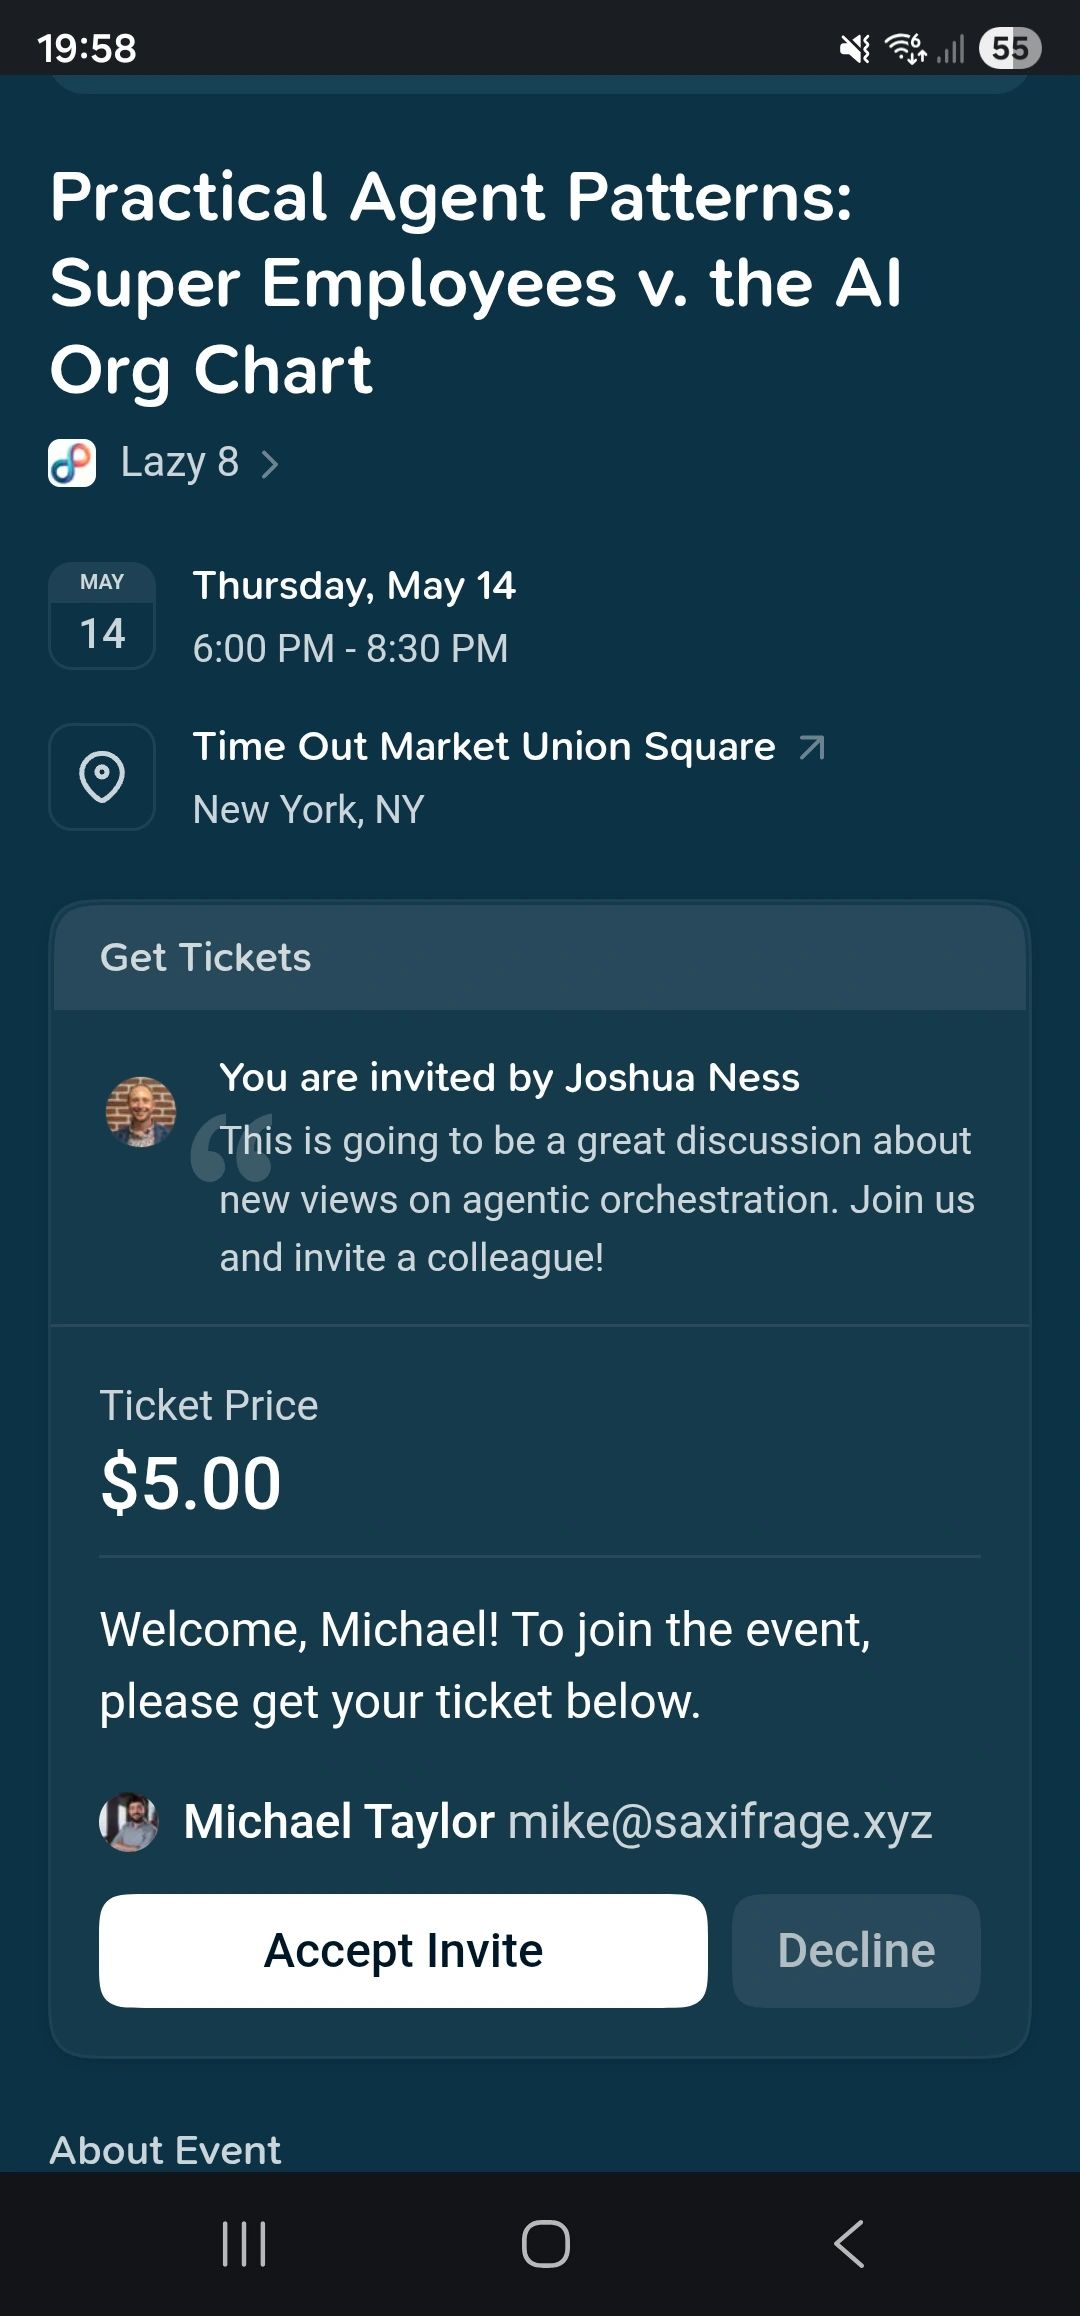
Task: Tap the Get Tickets header
Action: [206, 958]
